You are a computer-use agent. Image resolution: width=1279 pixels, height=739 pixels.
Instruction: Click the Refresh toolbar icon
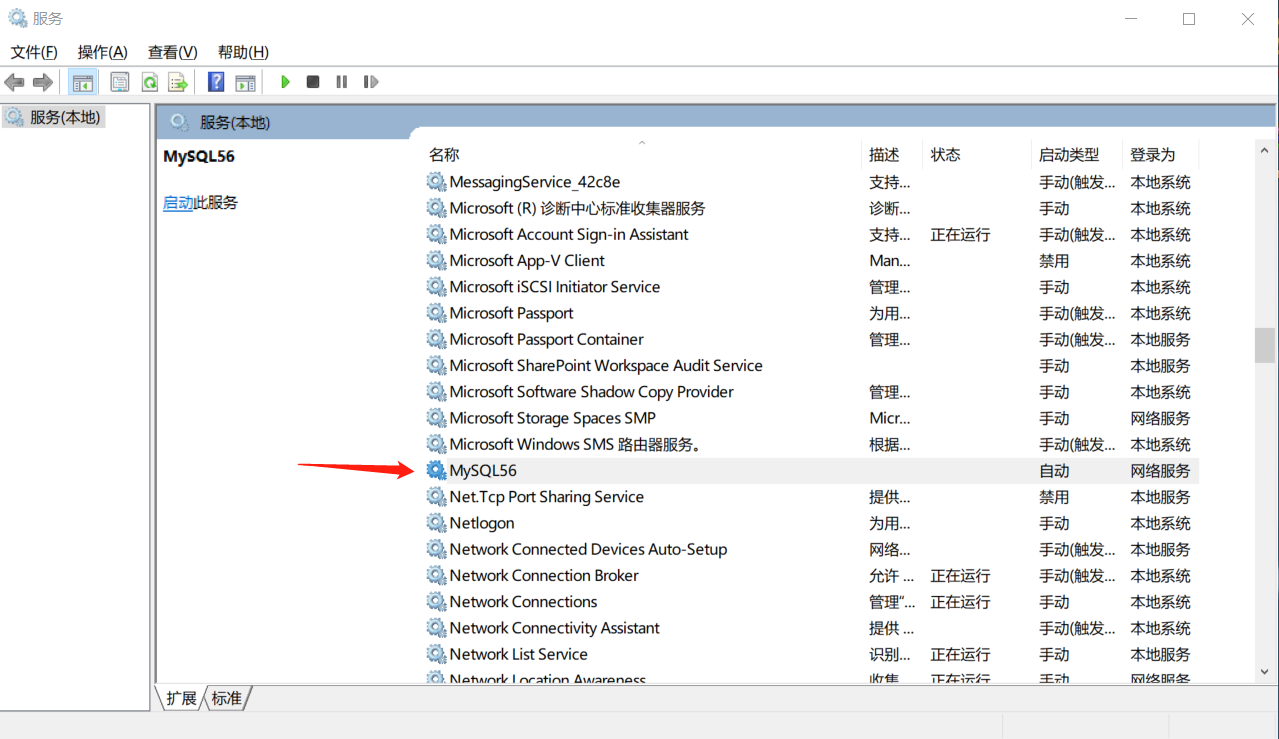(150, 82)
